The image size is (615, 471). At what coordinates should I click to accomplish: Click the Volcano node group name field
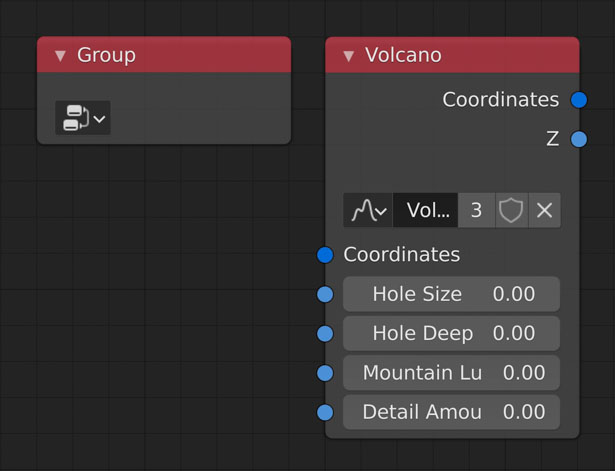(x=427, y=210)
